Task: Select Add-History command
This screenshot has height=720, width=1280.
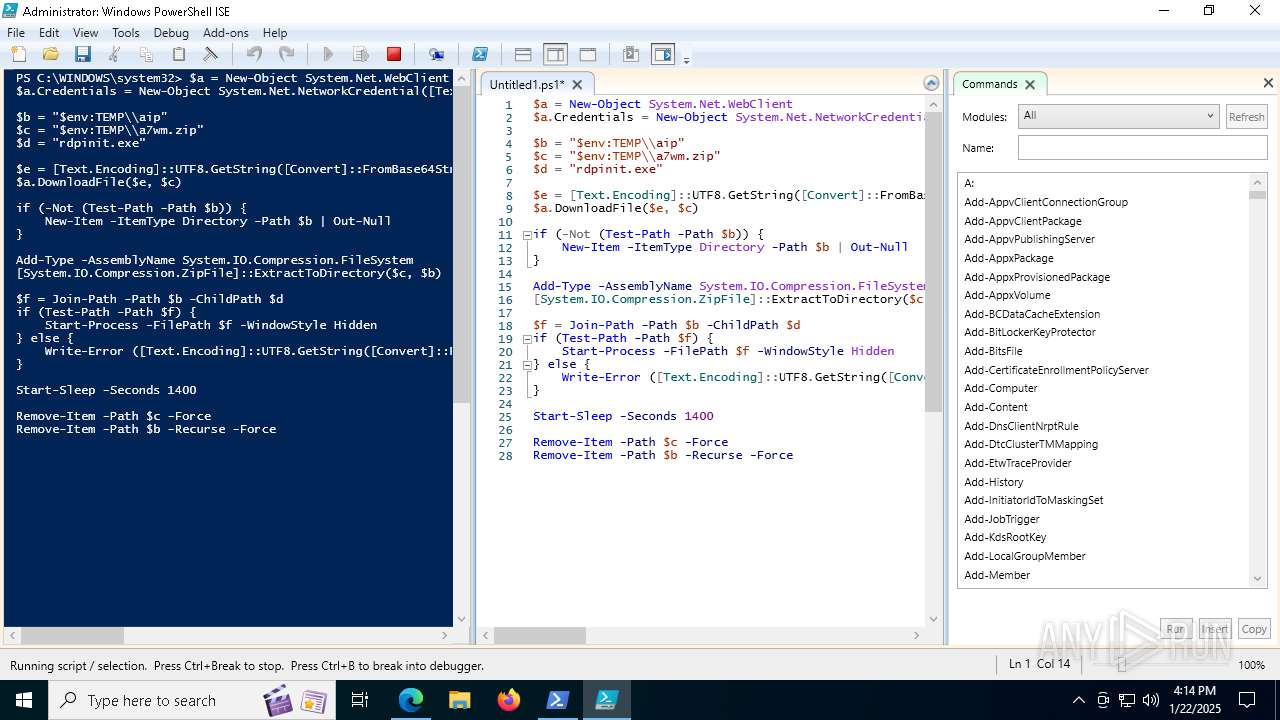Action: [x=994, y=482]
